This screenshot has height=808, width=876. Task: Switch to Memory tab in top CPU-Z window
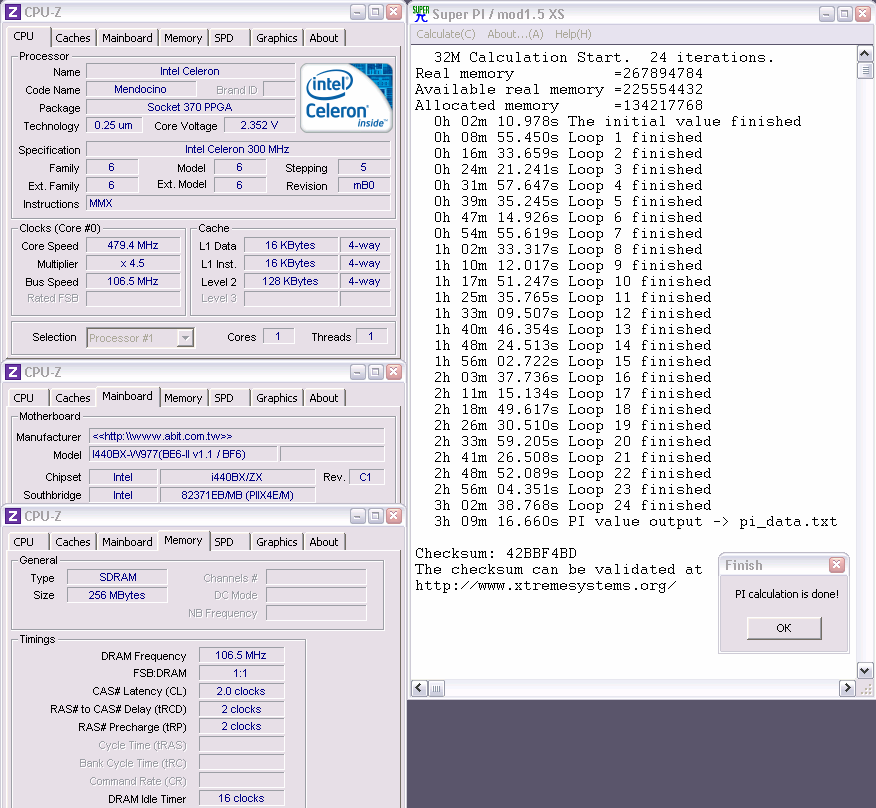click(183, 38)
